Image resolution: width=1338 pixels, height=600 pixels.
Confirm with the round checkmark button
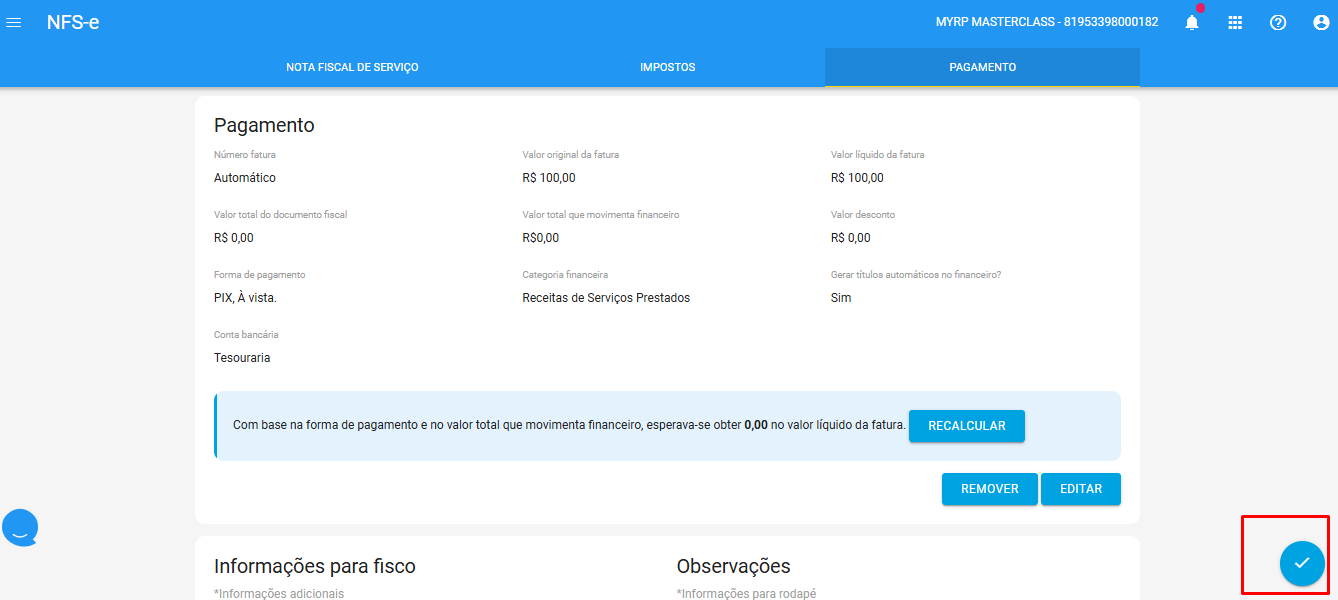point(1302,563)
